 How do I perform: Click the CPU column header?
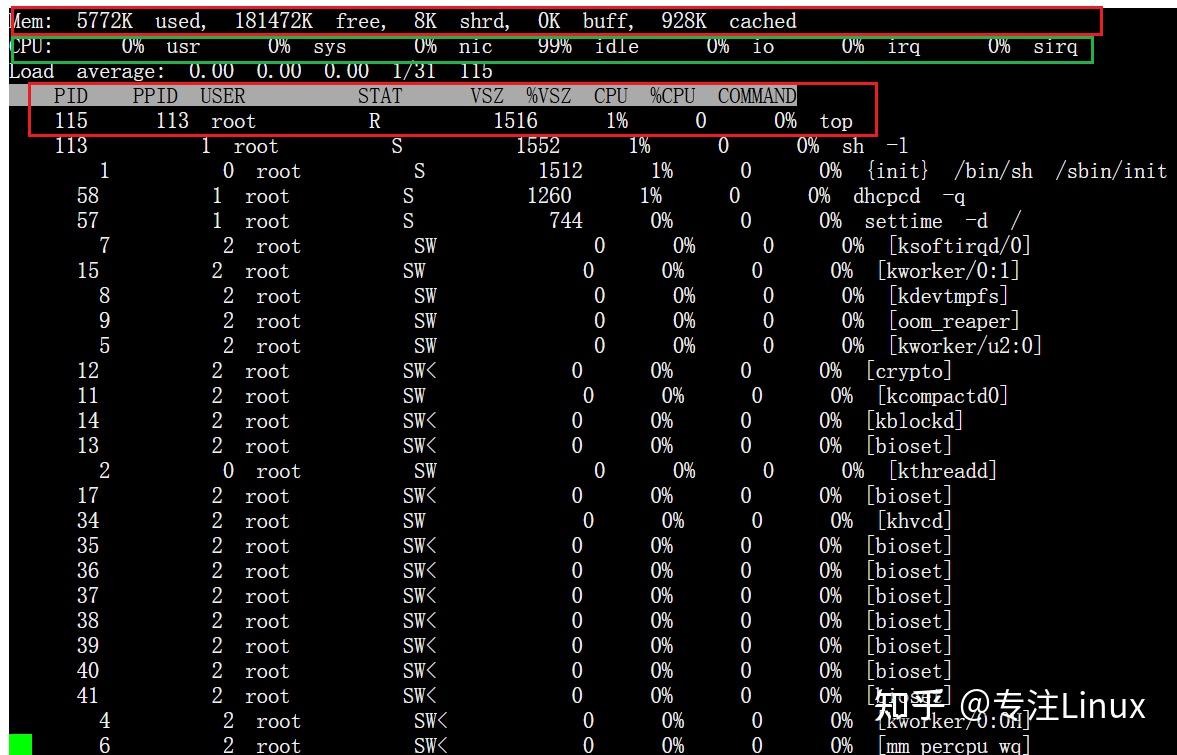(x=610, y=96)
